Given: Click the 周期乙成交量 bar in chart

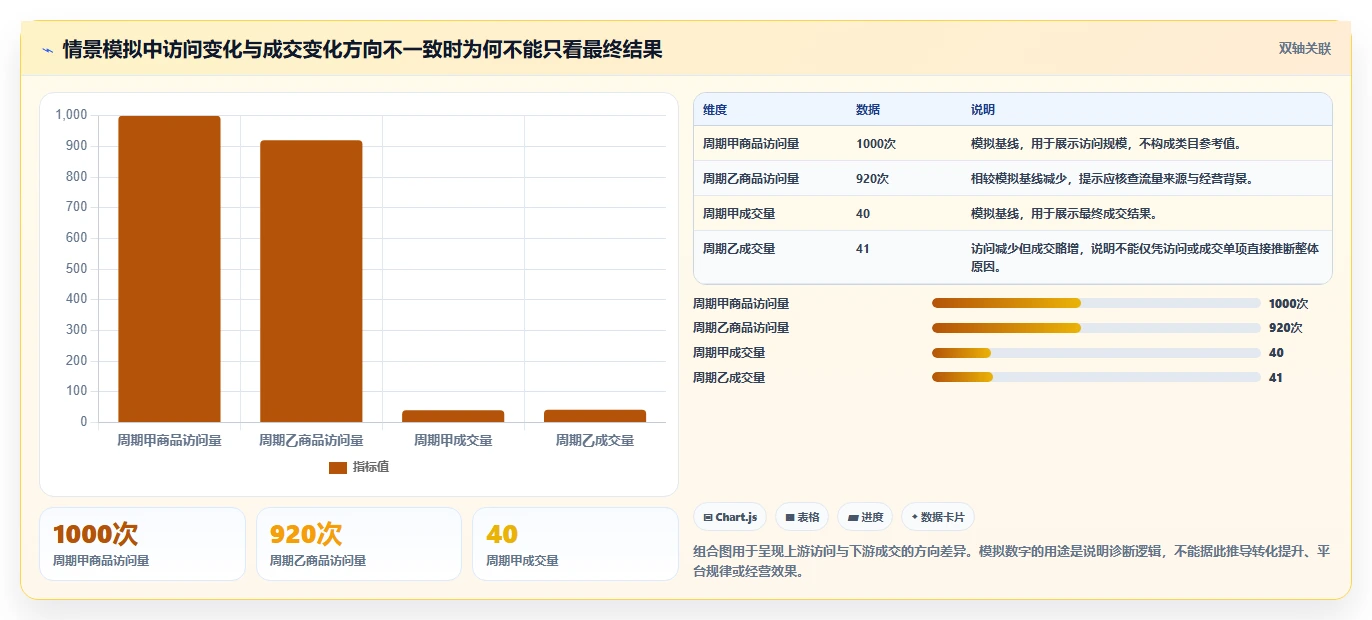Looking at the screenshot, I should (595, 416).
